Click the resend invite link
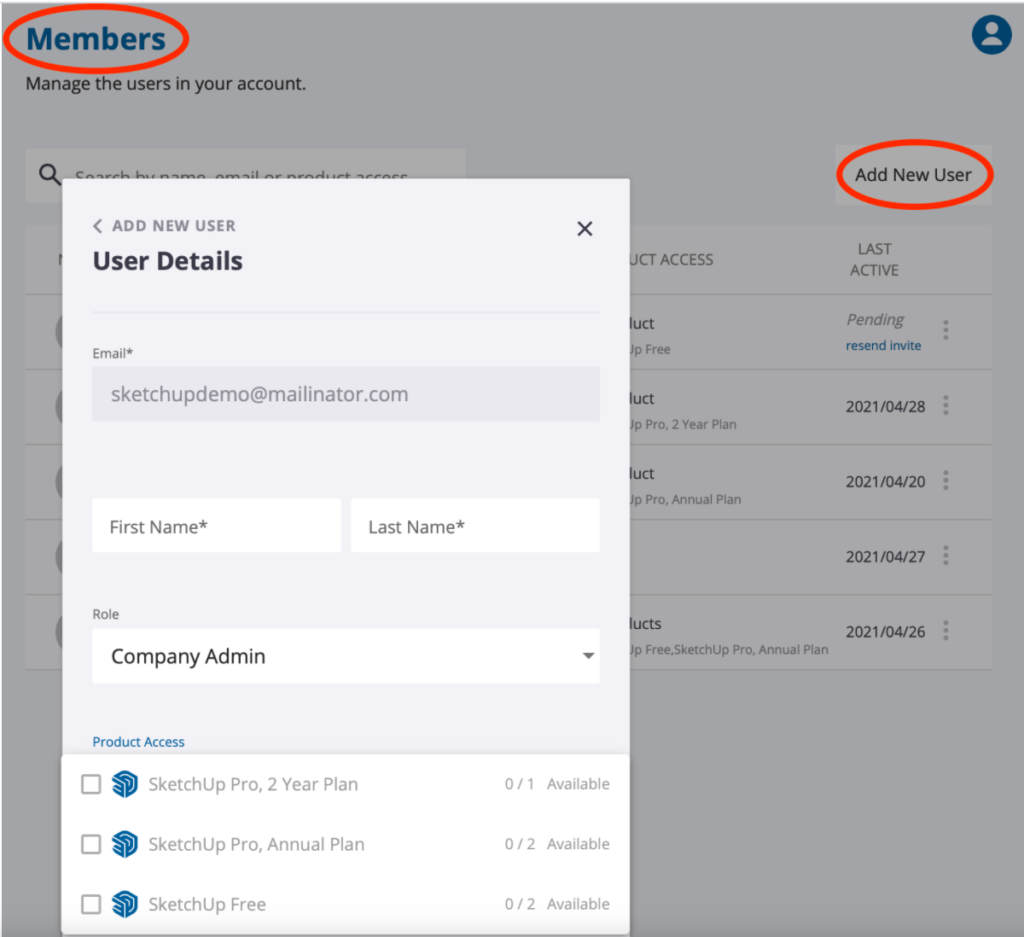The image size is (1024, 937). [883, 345]
